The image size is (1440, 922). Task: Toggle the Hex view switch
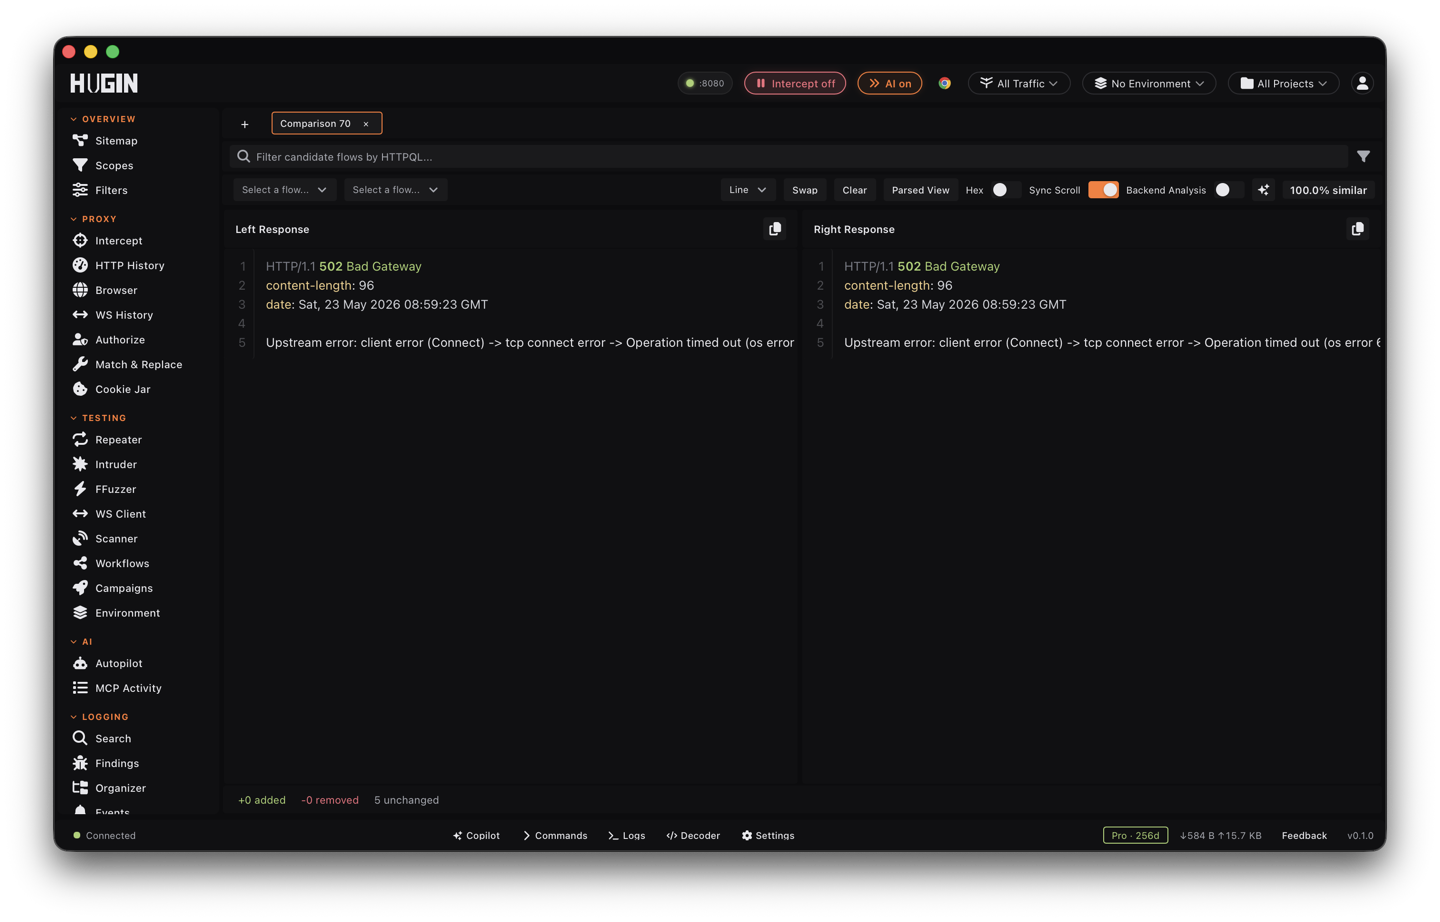tap(1004, 190)
